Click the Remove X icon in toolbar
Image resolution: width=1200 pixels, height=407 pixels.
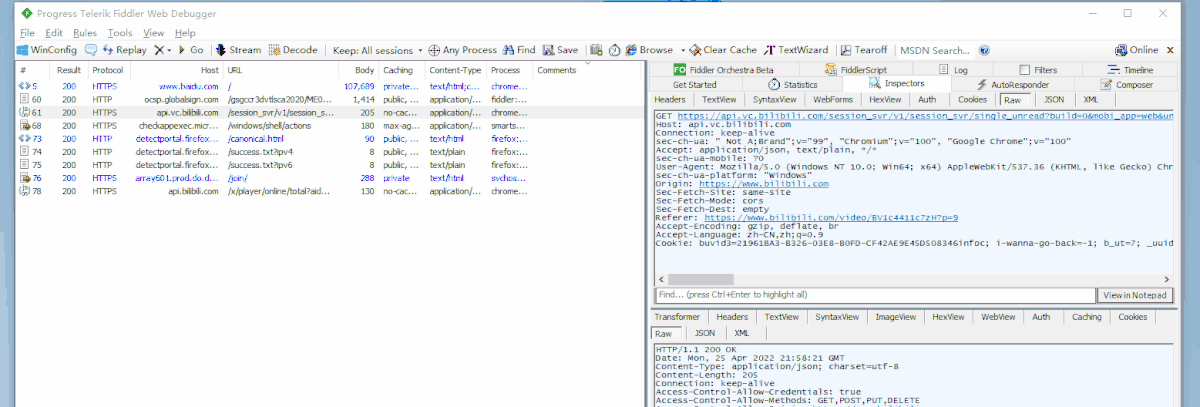pyautogui.click(x=159, y=49)
